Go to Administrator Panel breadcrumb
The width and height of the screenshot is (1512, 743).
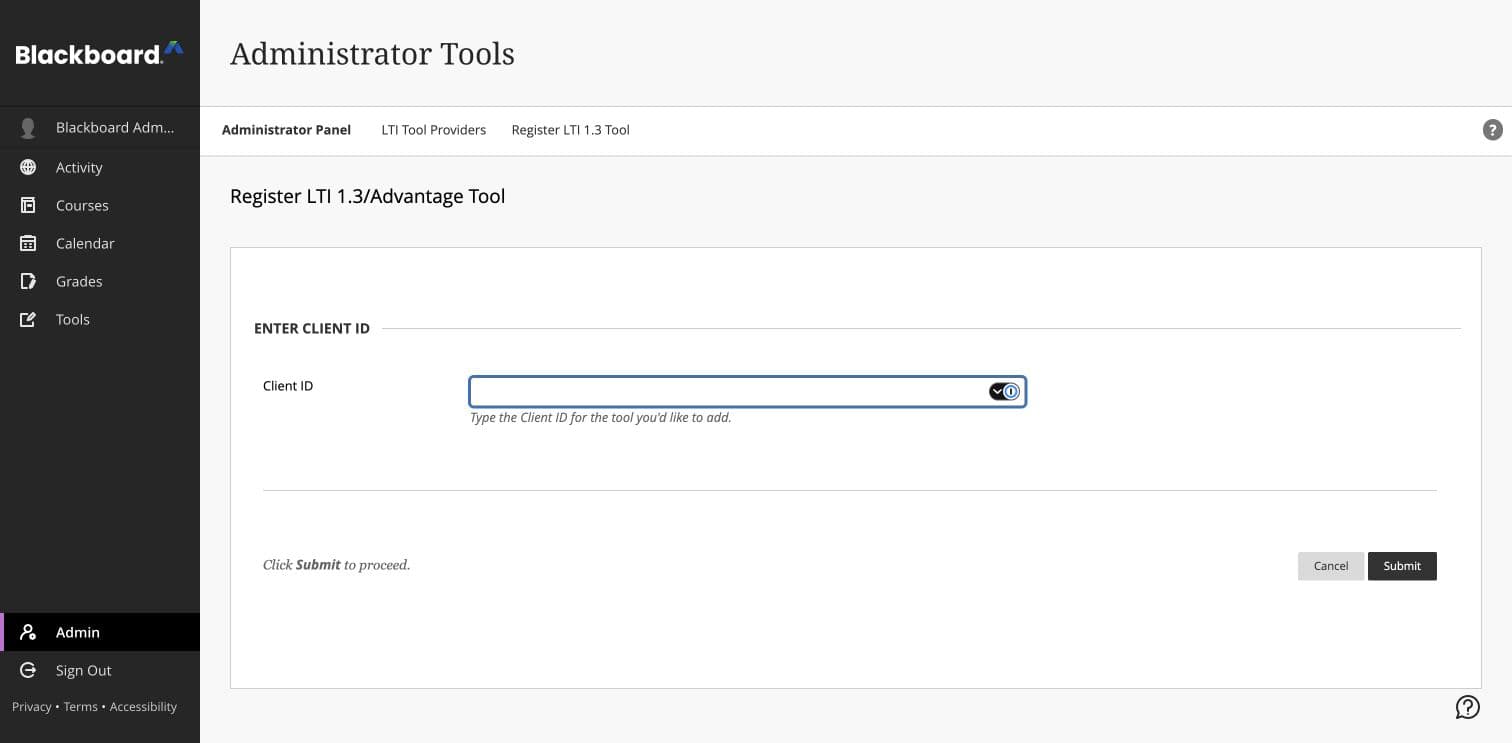[x=286, y=130]
